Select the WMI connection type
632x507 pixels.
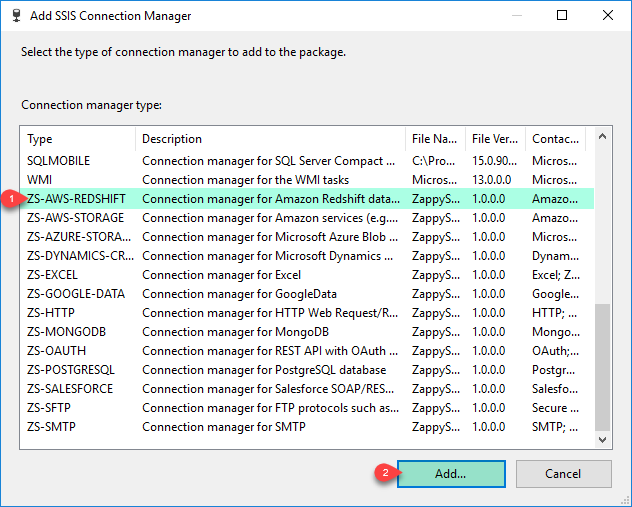tap(307, 180)
